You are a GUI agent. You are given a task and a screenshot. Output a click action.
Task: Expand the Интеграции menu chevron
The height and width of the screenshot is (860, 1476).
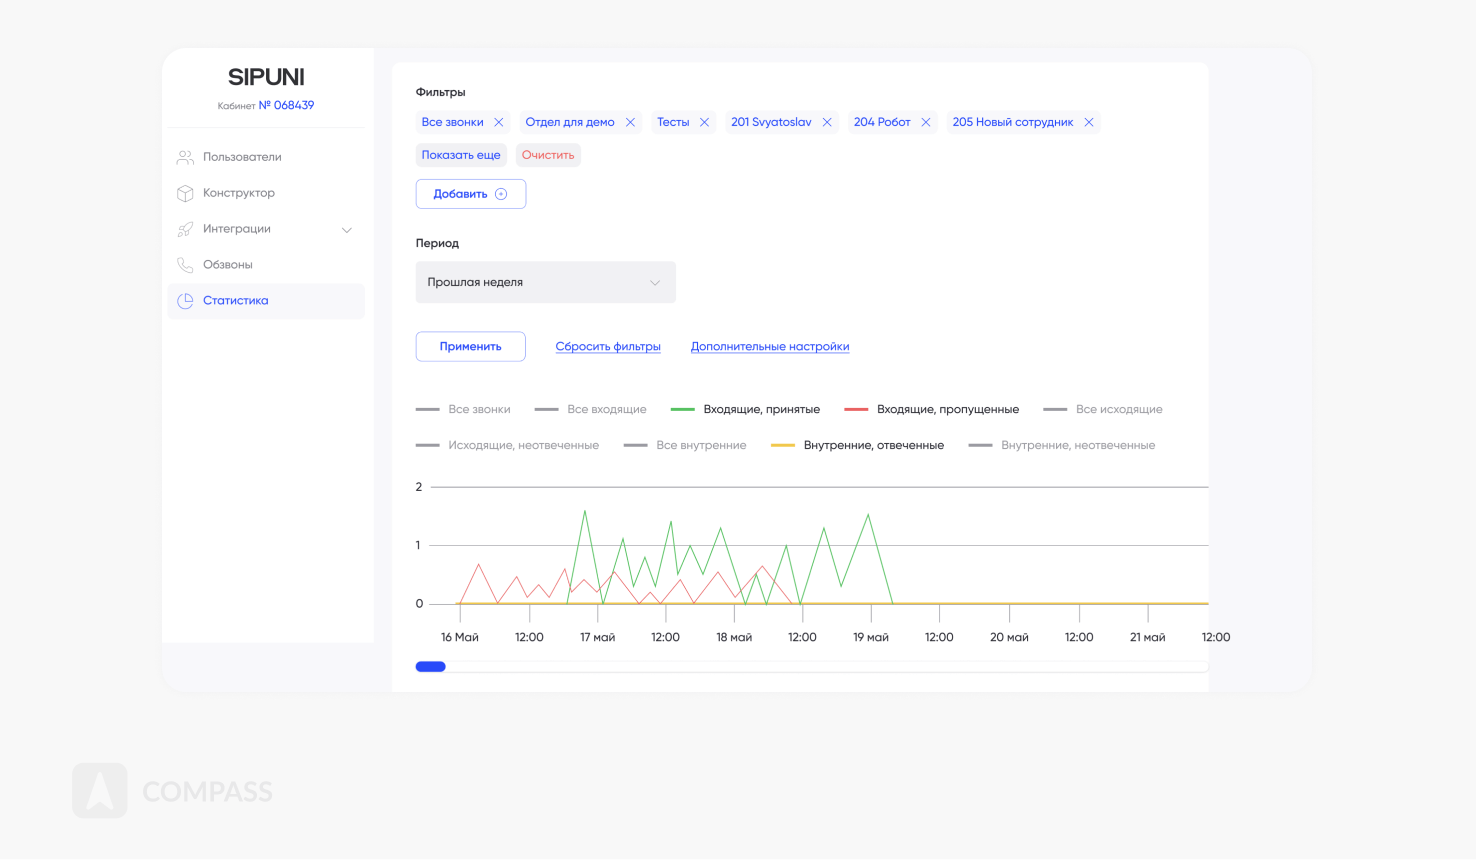pos(347,230)
